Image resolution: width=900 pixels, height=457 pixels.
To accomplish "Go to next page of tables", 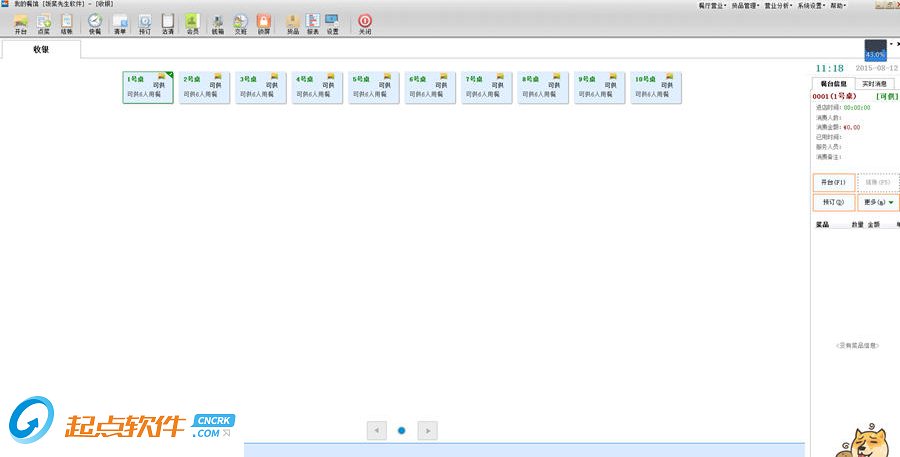I will 428,431.
